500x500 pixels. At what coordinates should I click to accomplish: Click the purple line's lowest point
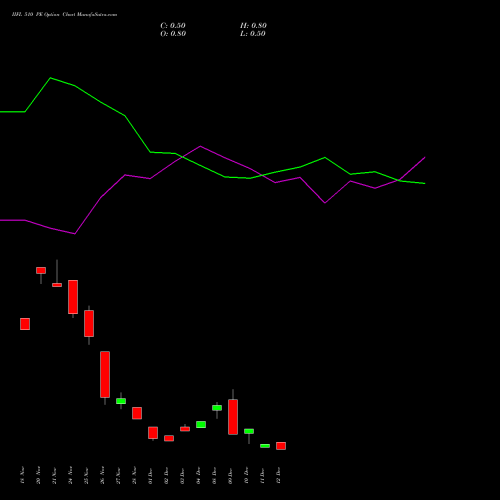(75, 234)
